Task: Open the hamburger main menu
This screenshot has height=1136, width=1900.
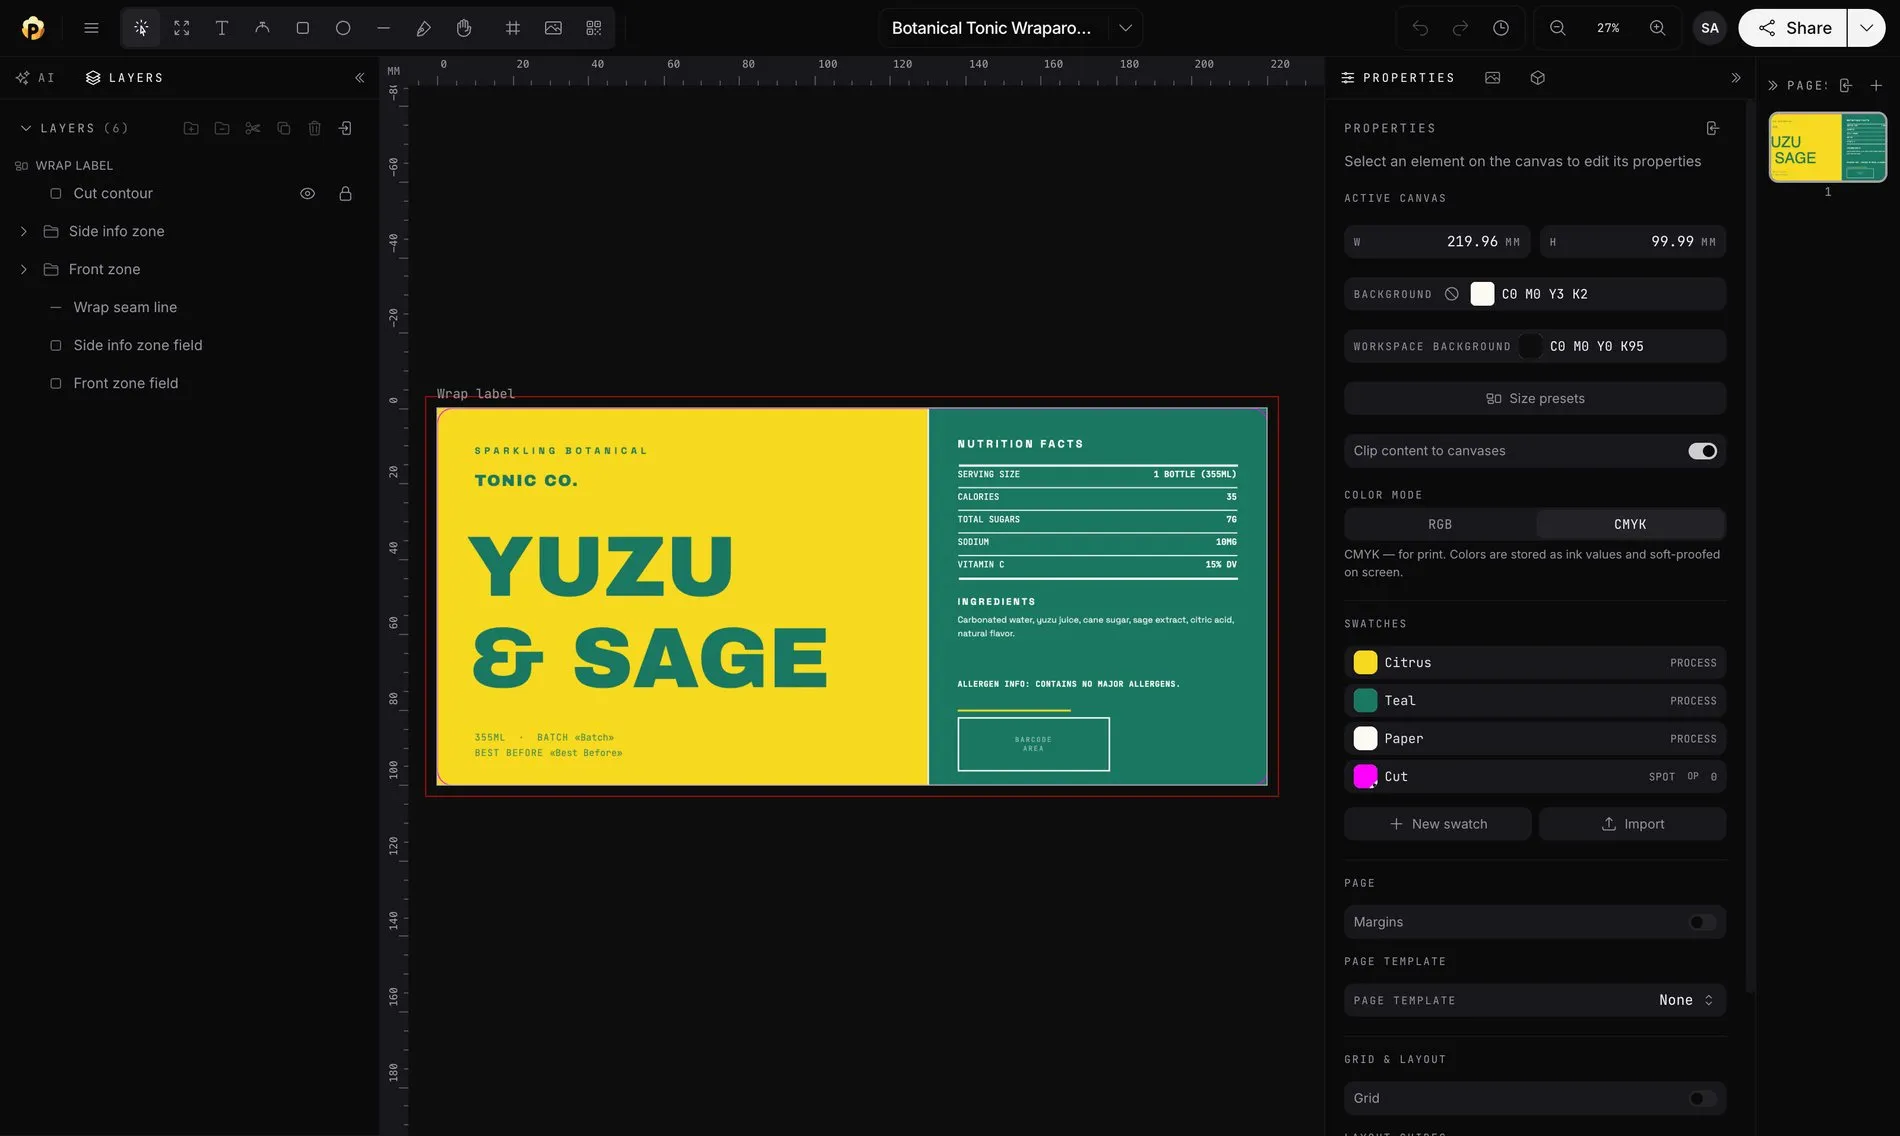Action: [91, 28]
